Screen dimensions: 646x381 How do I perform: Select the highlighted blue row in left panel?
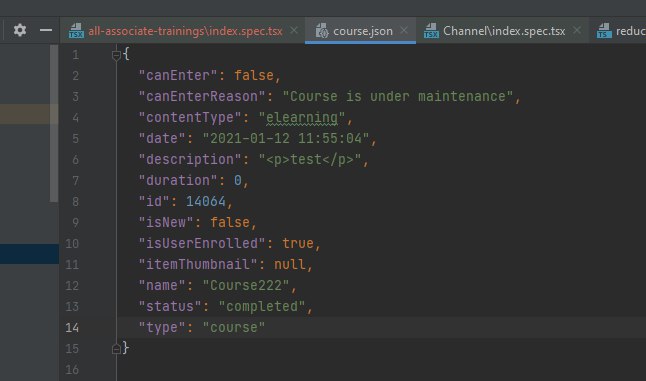29,254
